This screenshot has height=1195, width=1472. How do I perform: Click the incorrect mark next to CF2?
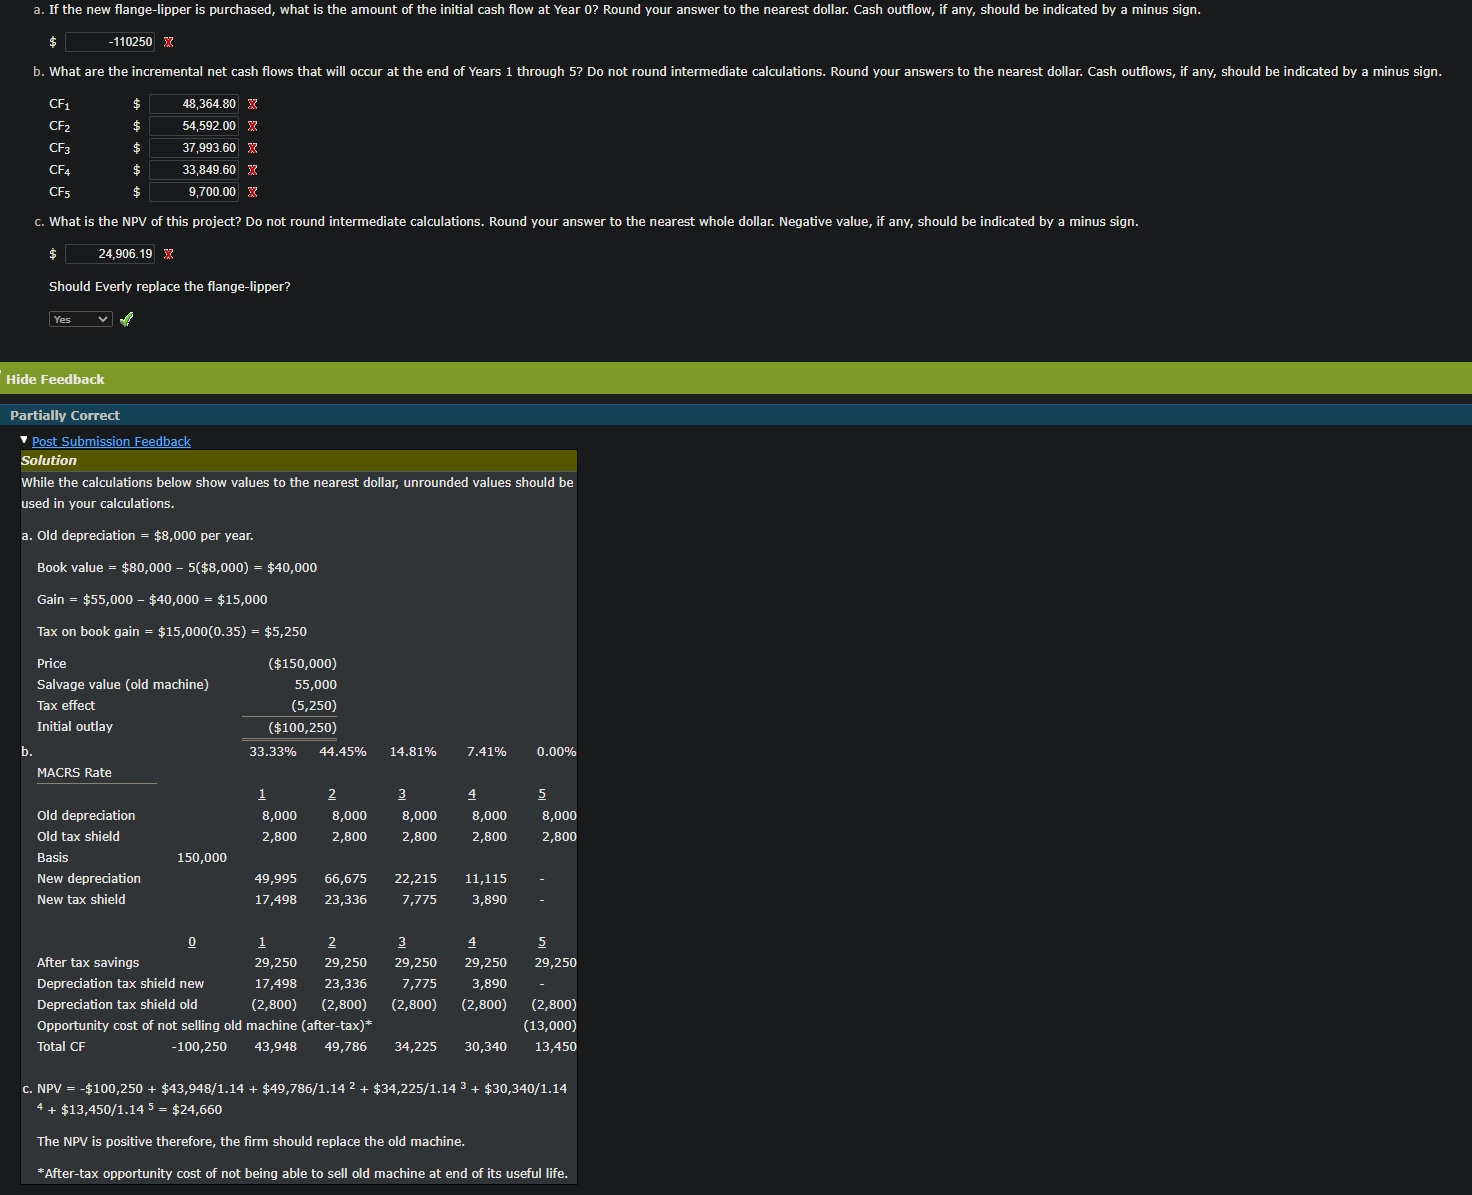(252, 126)
